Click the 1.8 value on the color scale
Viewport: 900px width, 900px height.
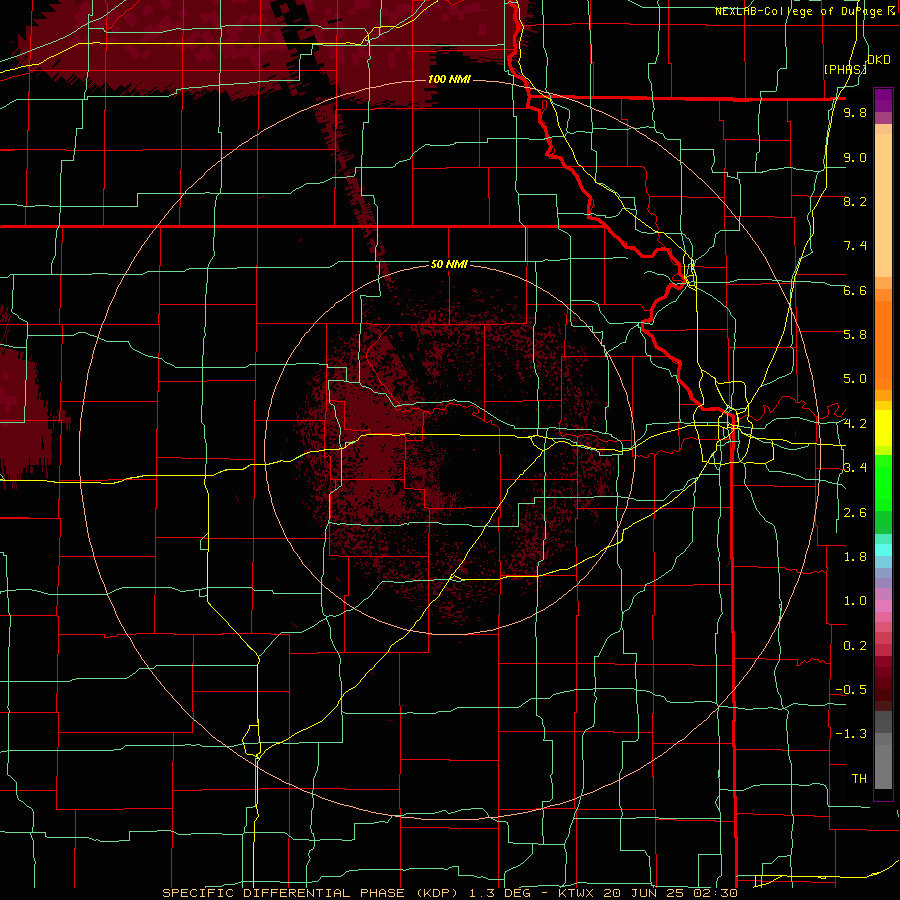[855, 557]
